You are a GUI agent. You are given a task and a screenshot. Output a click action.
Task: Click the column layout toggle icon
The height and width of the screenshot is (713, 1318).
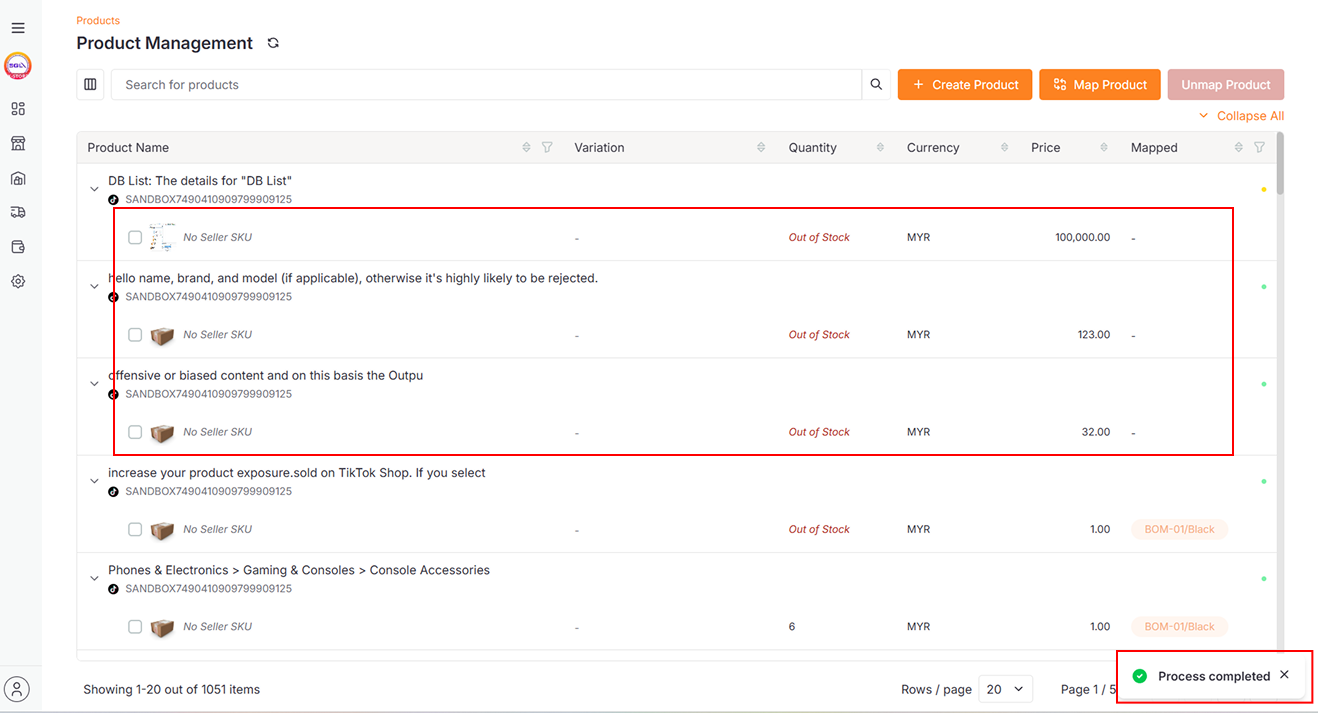coord(91,85)
